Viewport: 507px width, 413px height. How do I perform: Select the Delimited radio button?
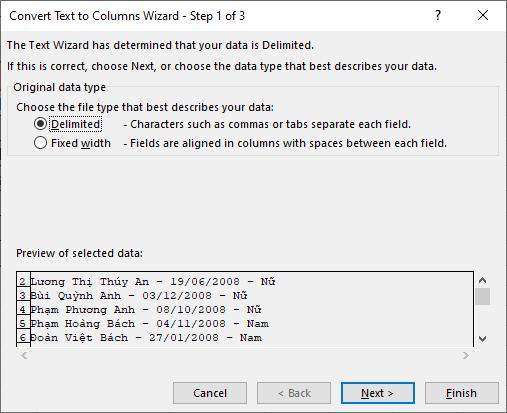click(x=40, y=124)
